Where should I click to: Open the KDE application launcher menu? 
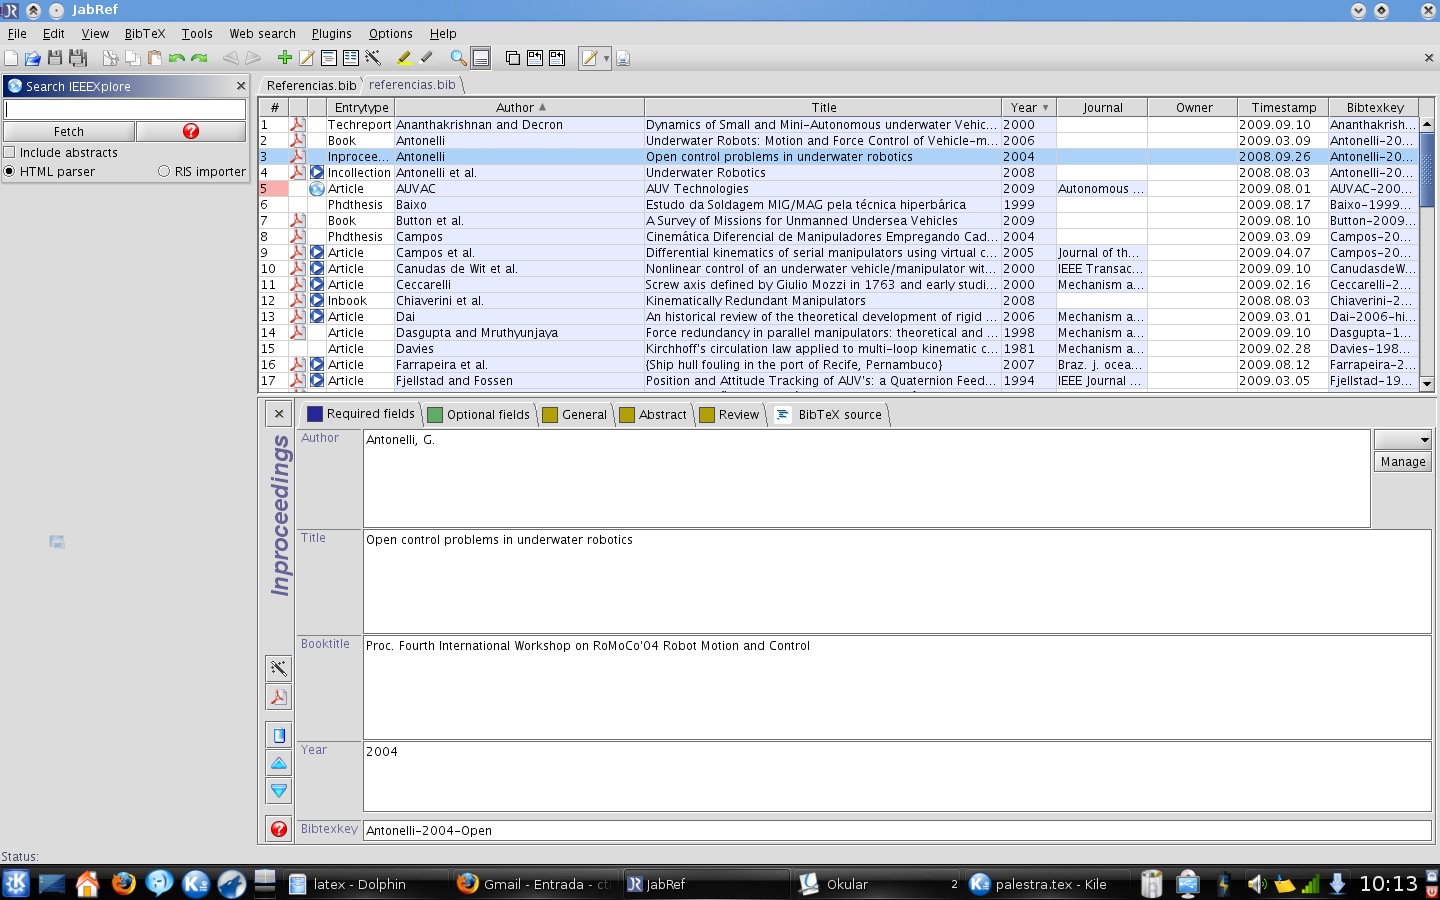(16, 884)
